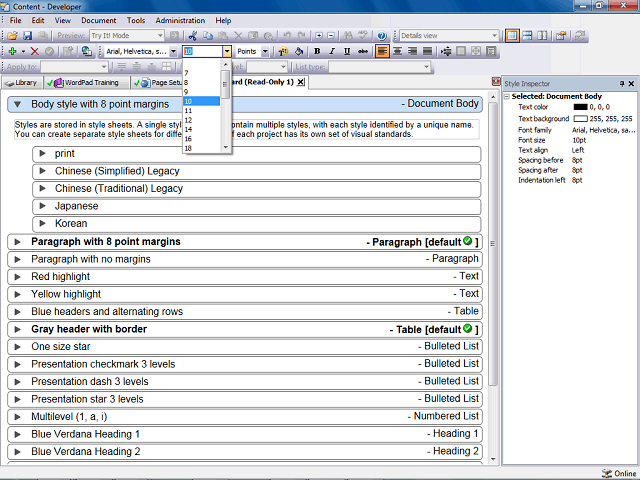Screen dimensions: 640x480
Task: Open the Tools menu
Action: click(136, 20)
